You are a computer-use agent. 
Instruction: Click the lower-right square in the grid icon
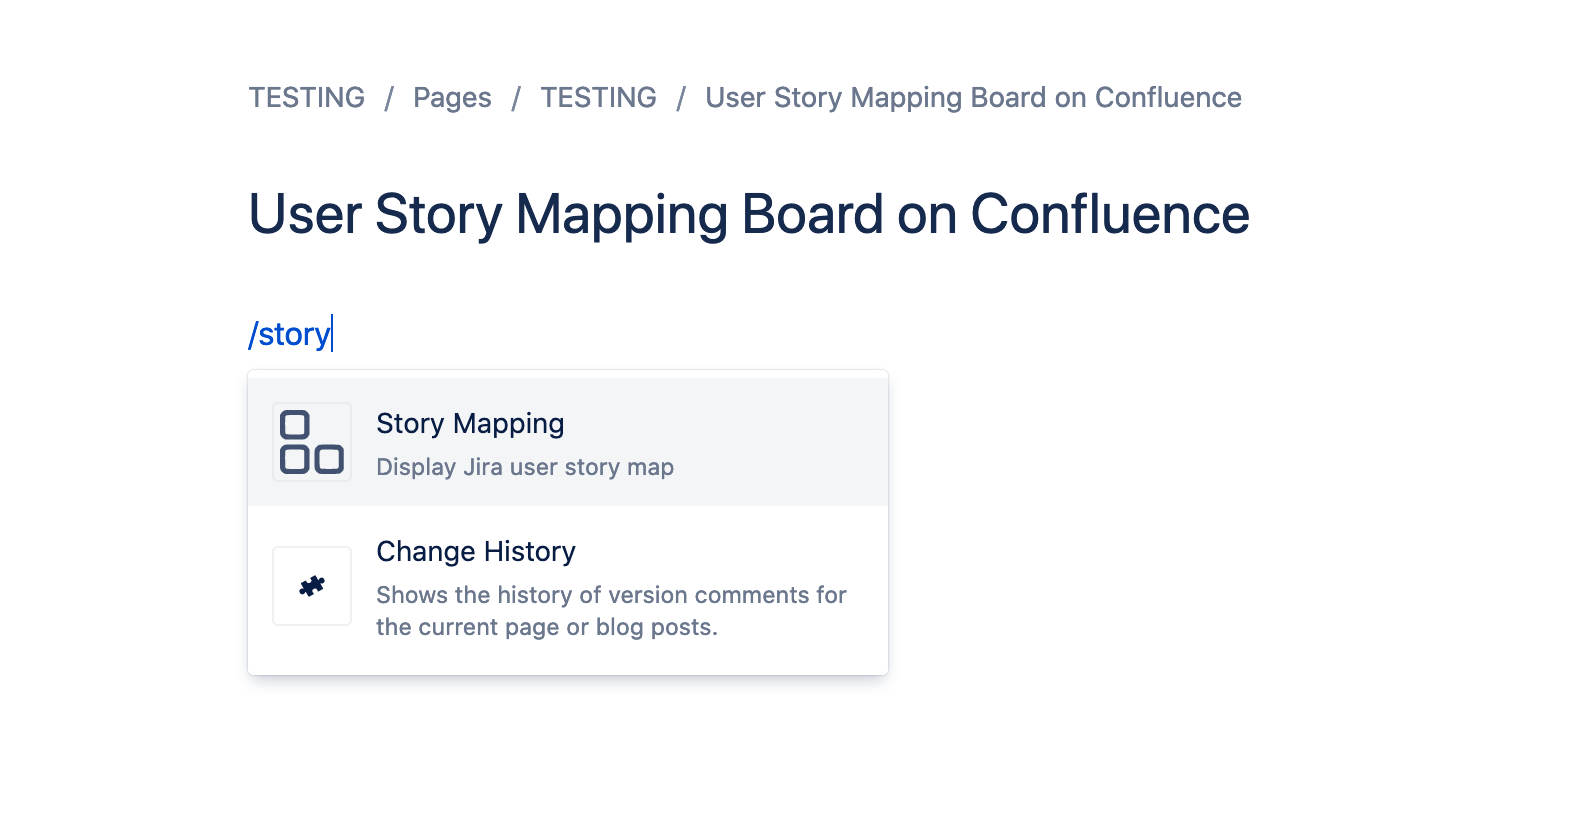(x=328, y=460)
